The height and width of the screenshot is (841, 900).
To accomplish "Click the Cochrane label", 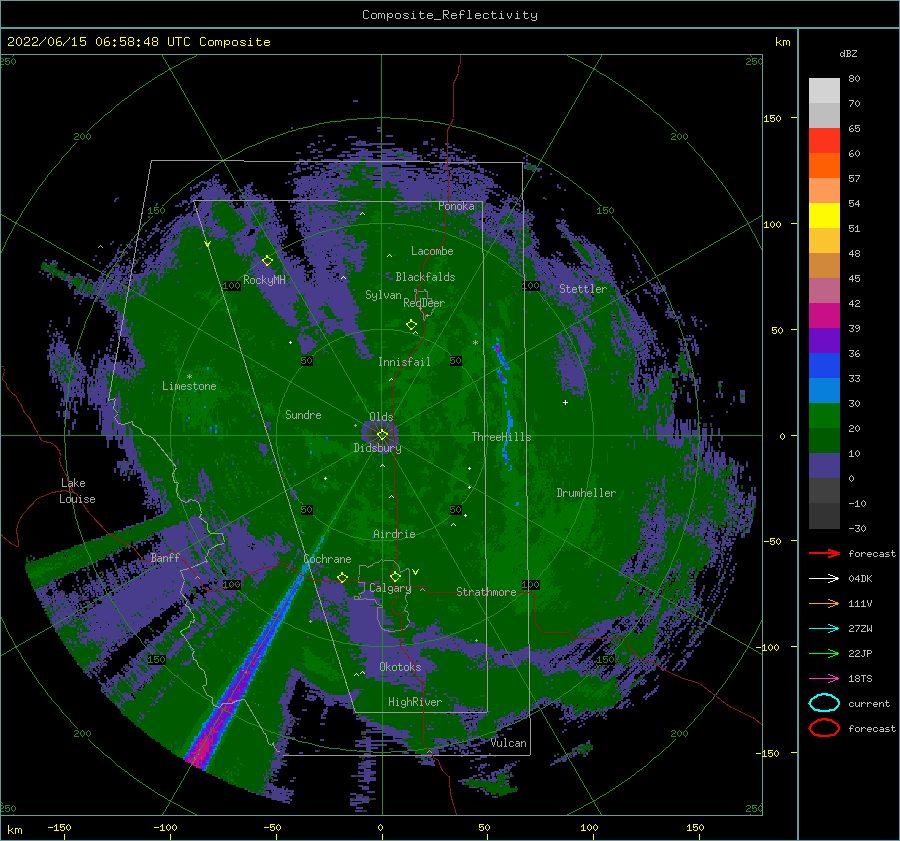I will [327, 559].
